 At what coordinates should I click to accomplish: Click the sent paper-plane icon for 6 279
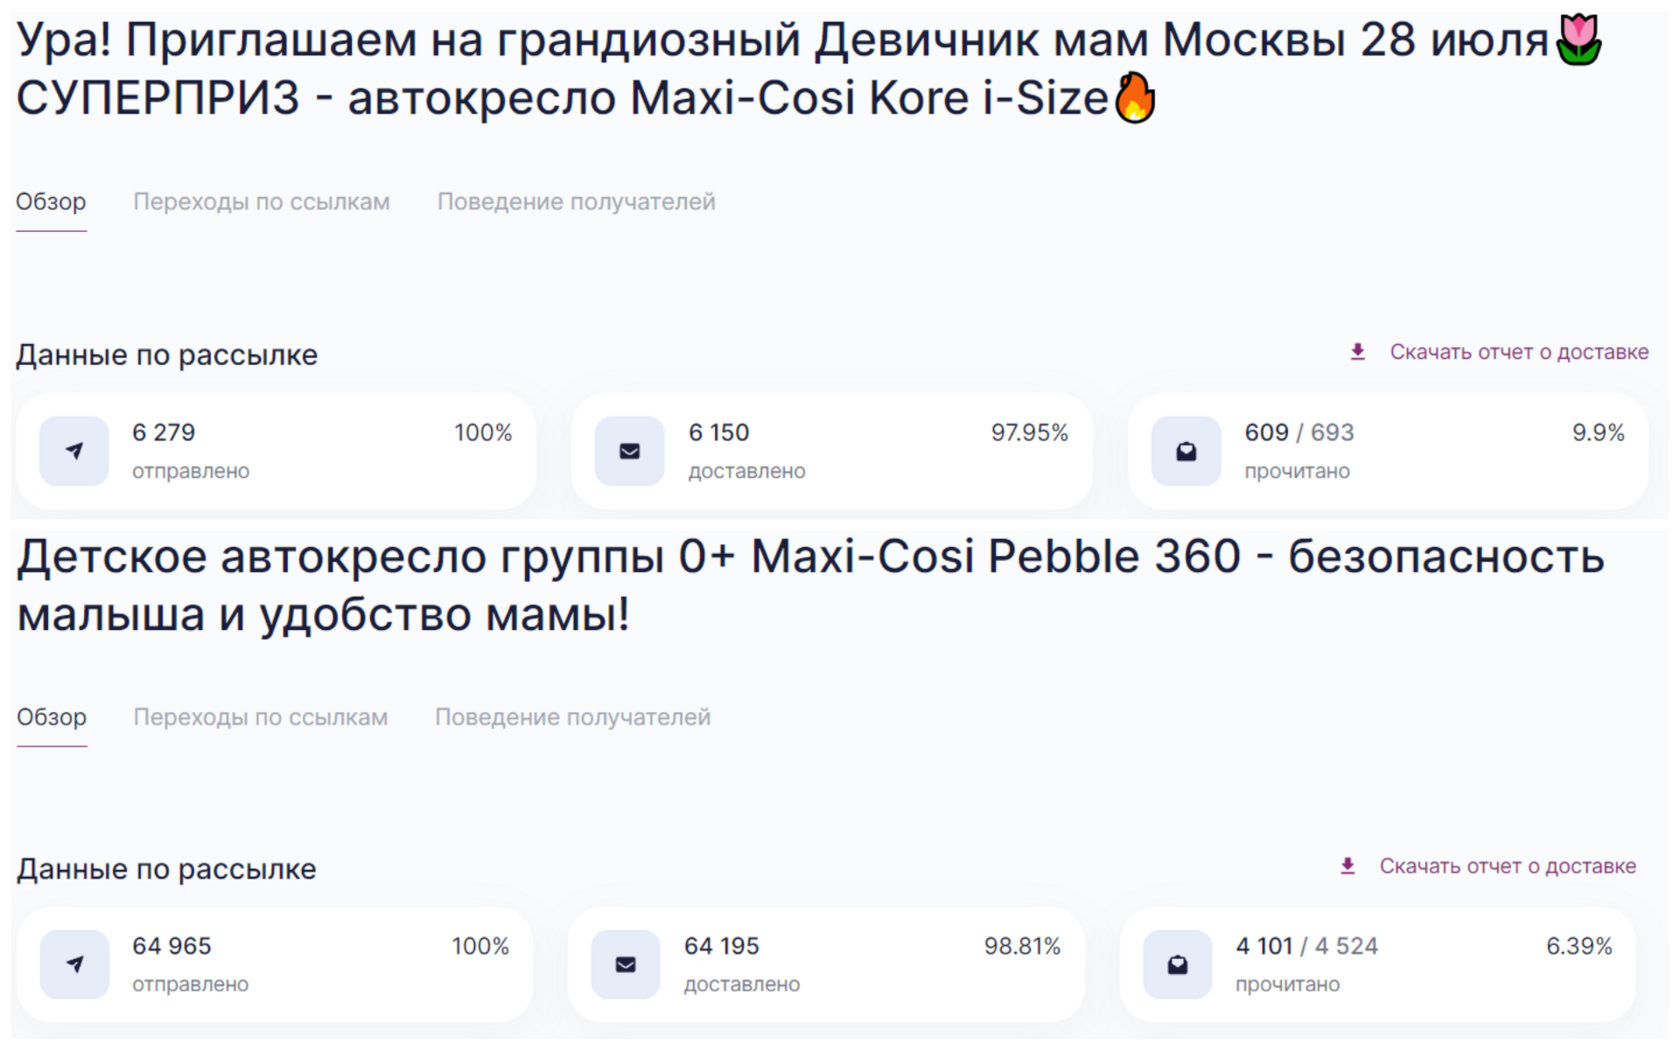(x=74, y=451)
